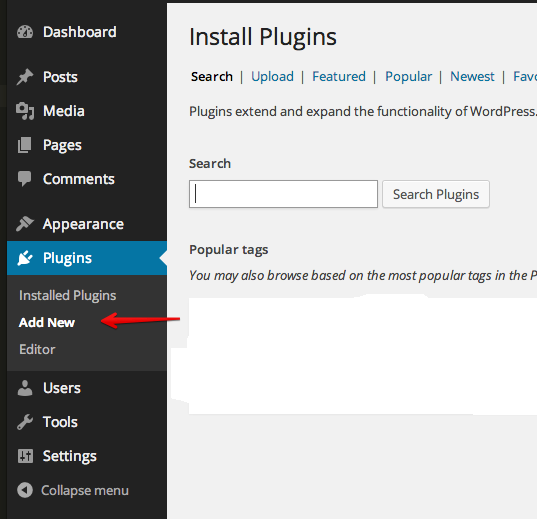Click the Plugins plug icon
The width and height of the screenshot is (537, 519).
coord(25,258)
